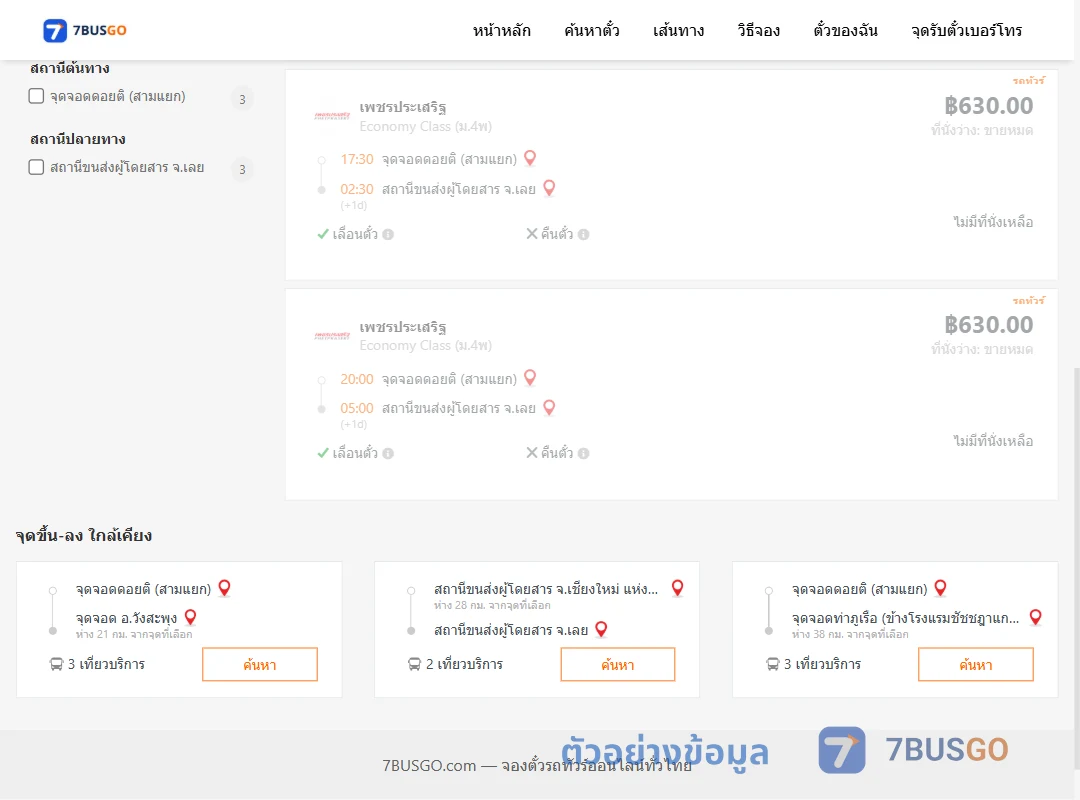The image size is (1080, 800).
Task: Click map pin for 17:30 departure stop
Action: click(x=530, y=158)
